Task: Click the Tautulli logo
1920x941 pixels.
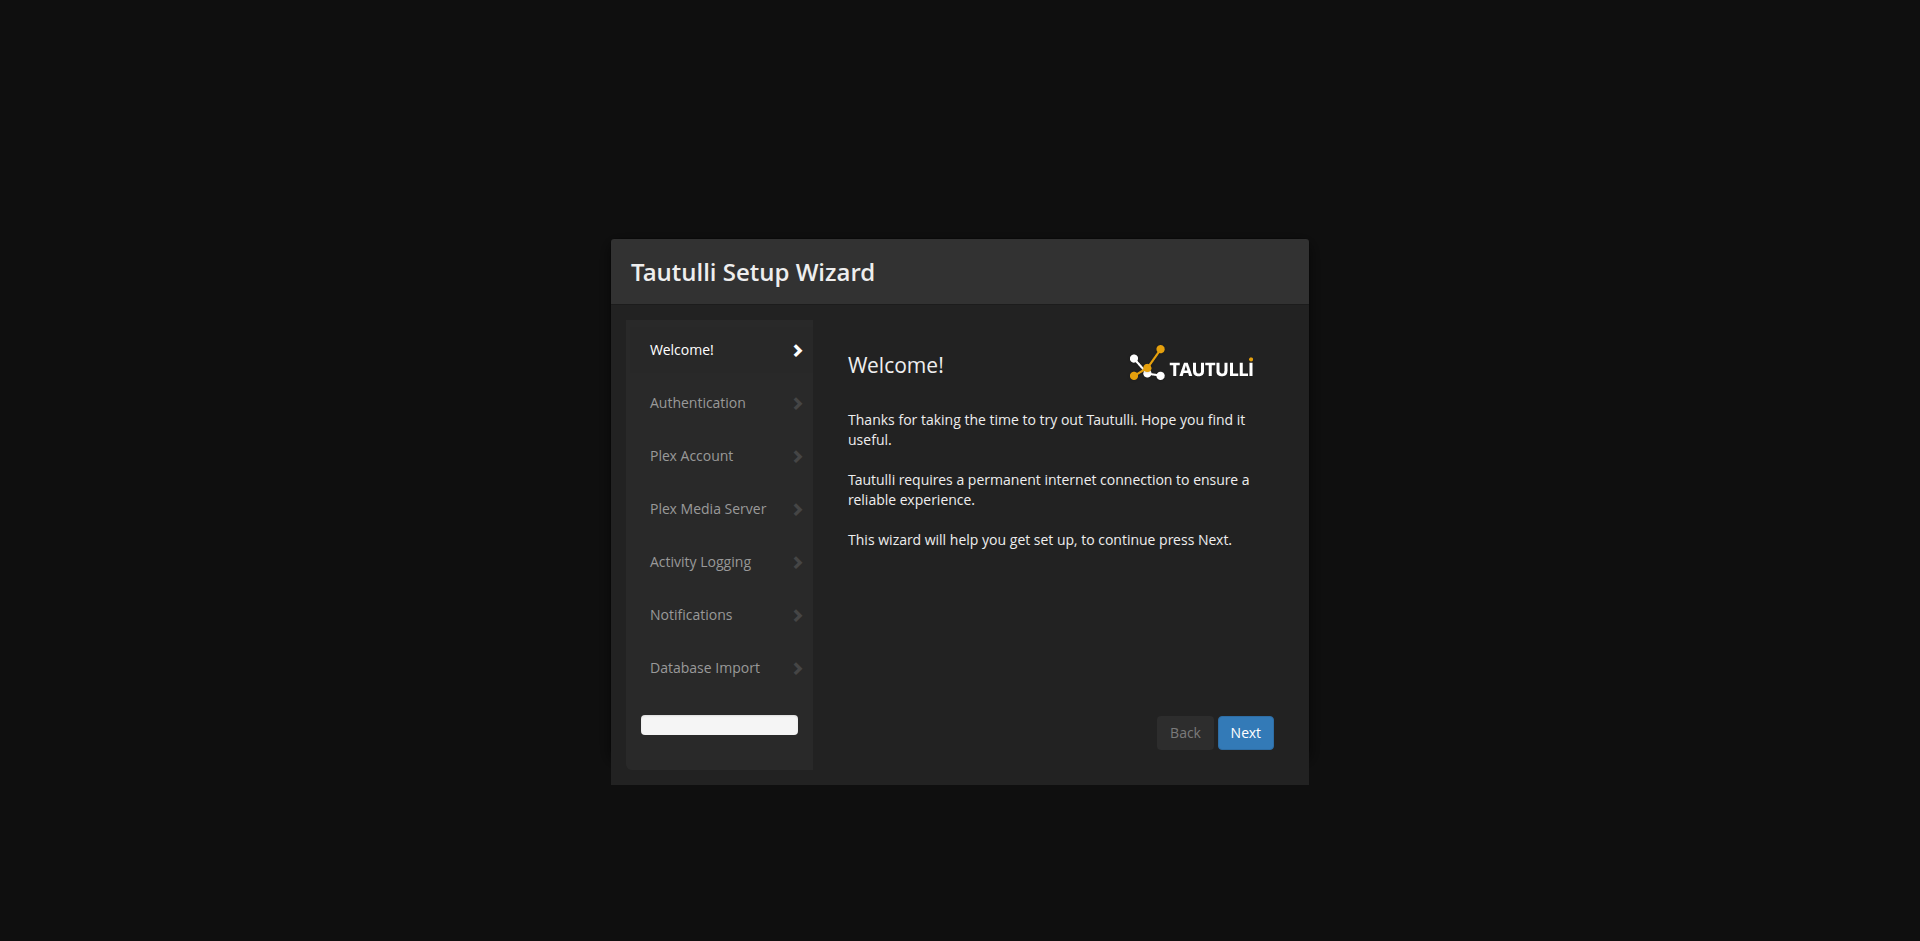Action: pos(1191,364)
